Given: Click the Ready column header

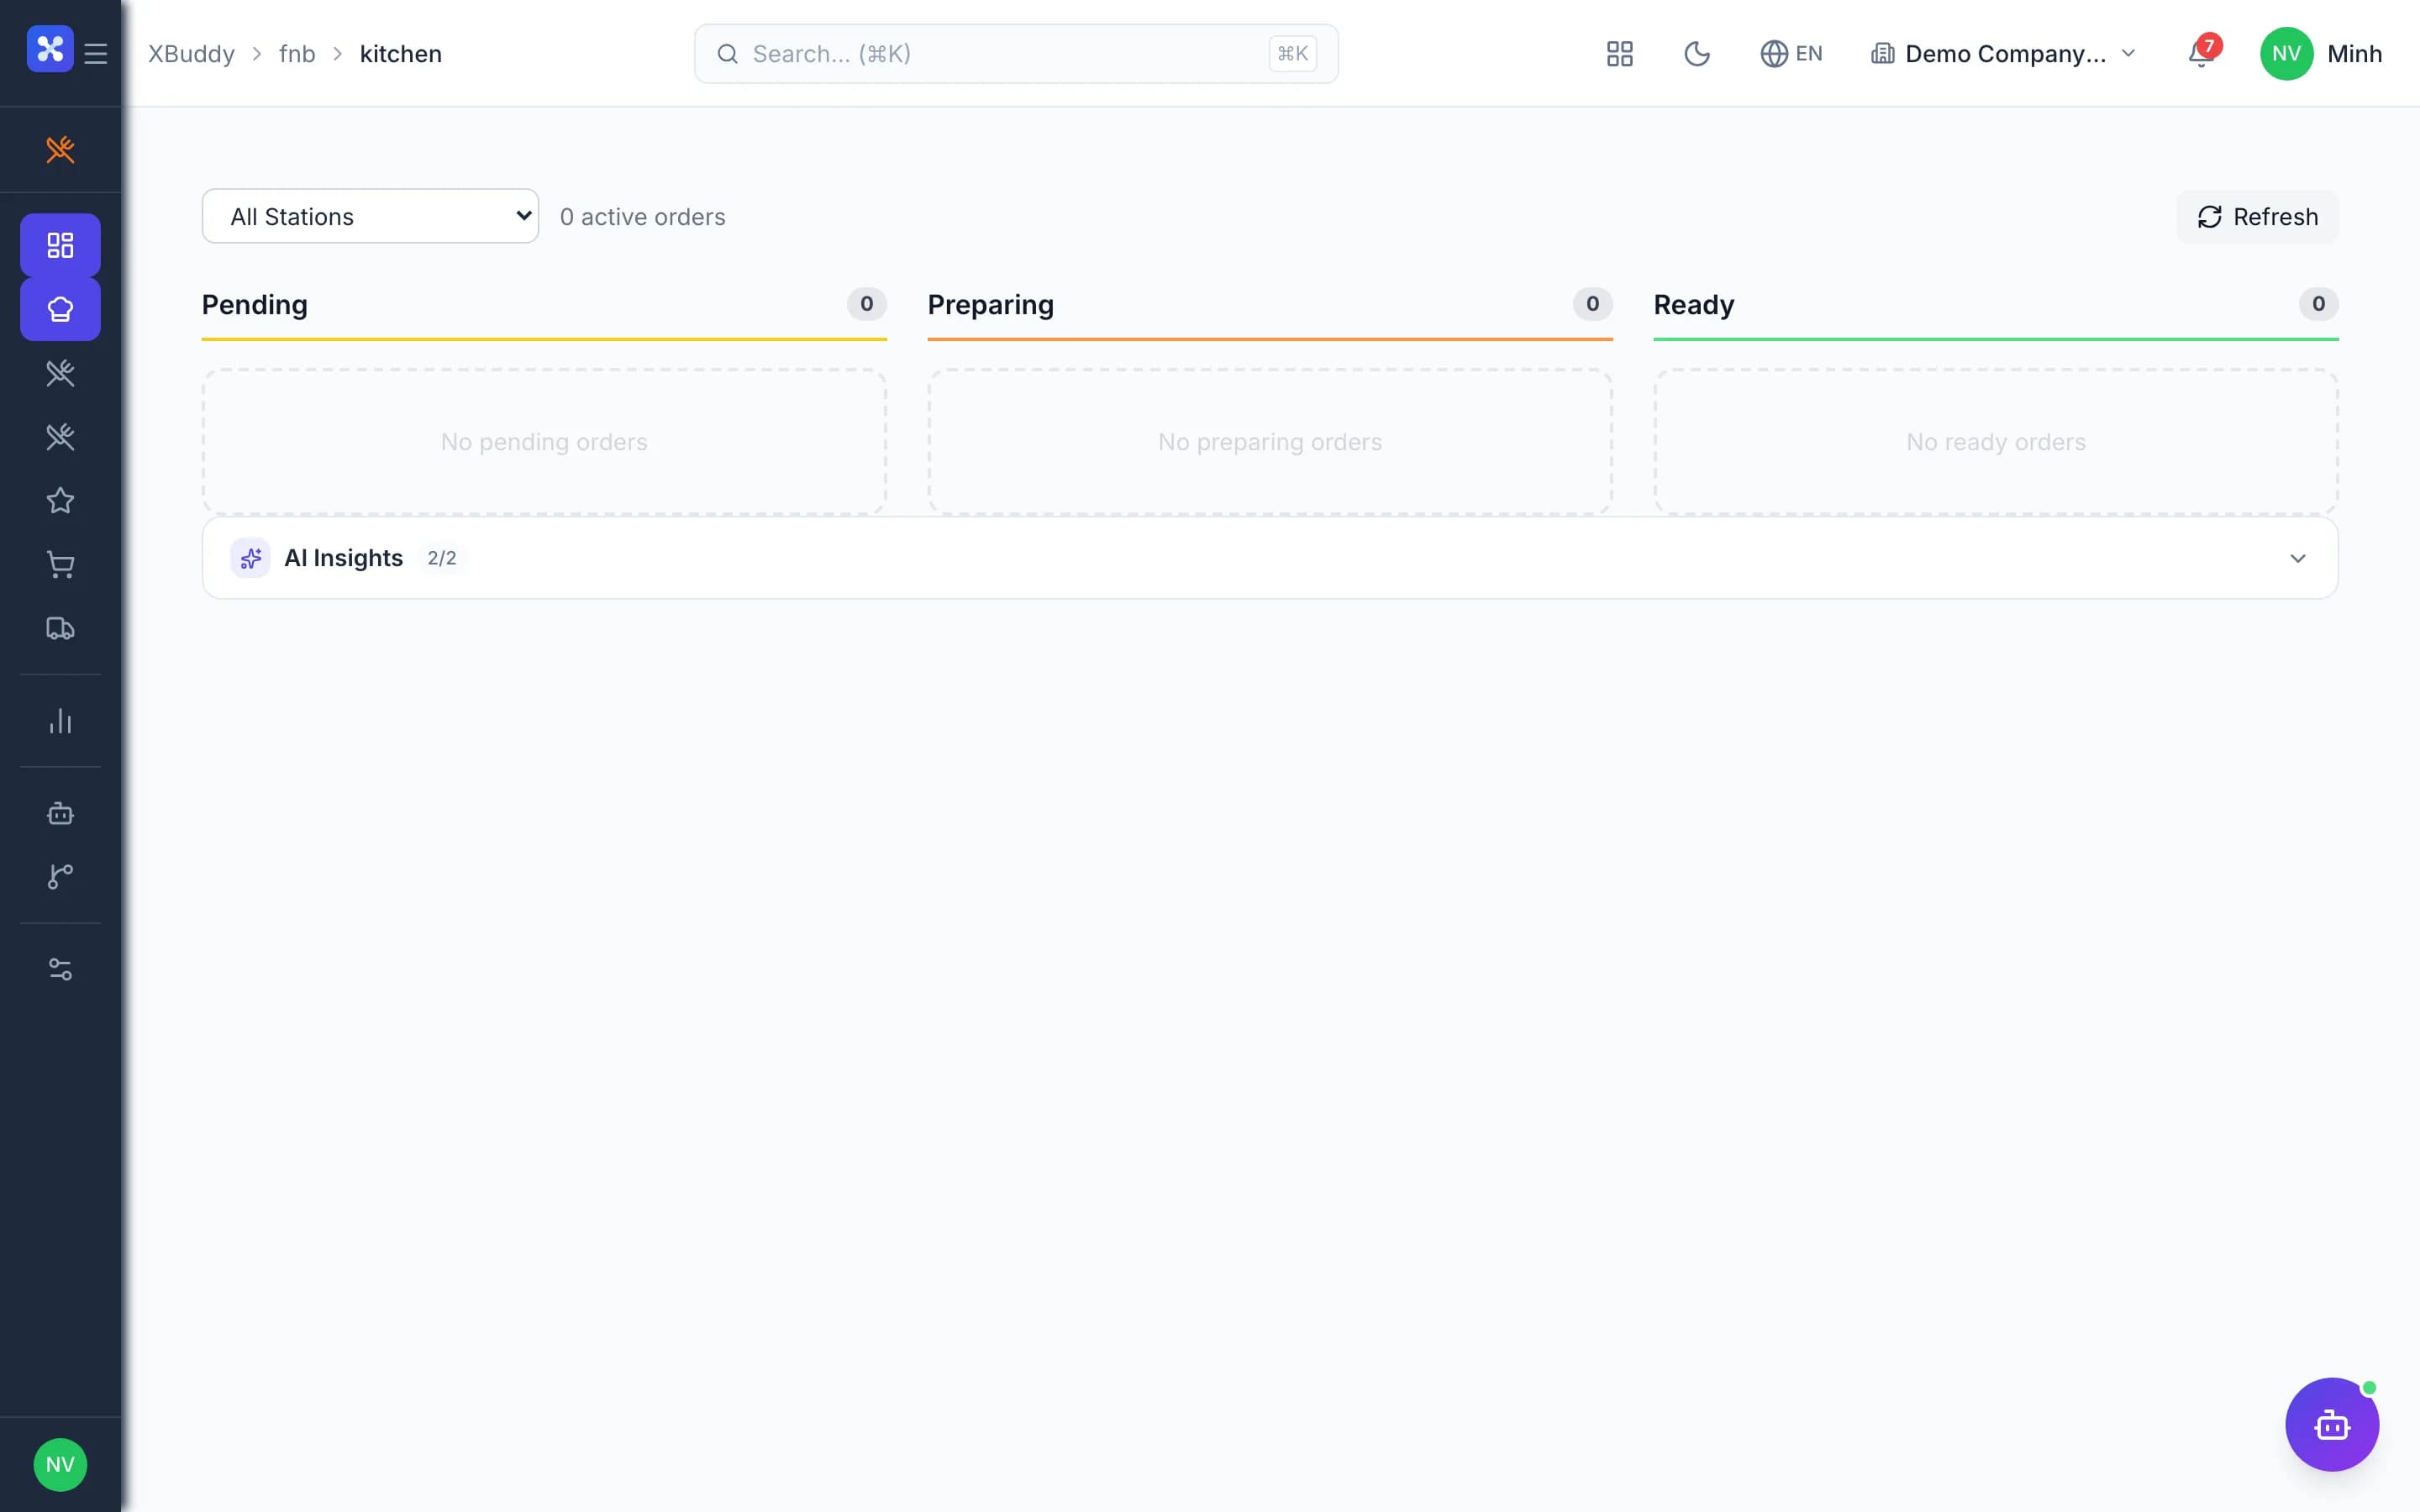Looking at the screenshot, I should [1693, 304].
